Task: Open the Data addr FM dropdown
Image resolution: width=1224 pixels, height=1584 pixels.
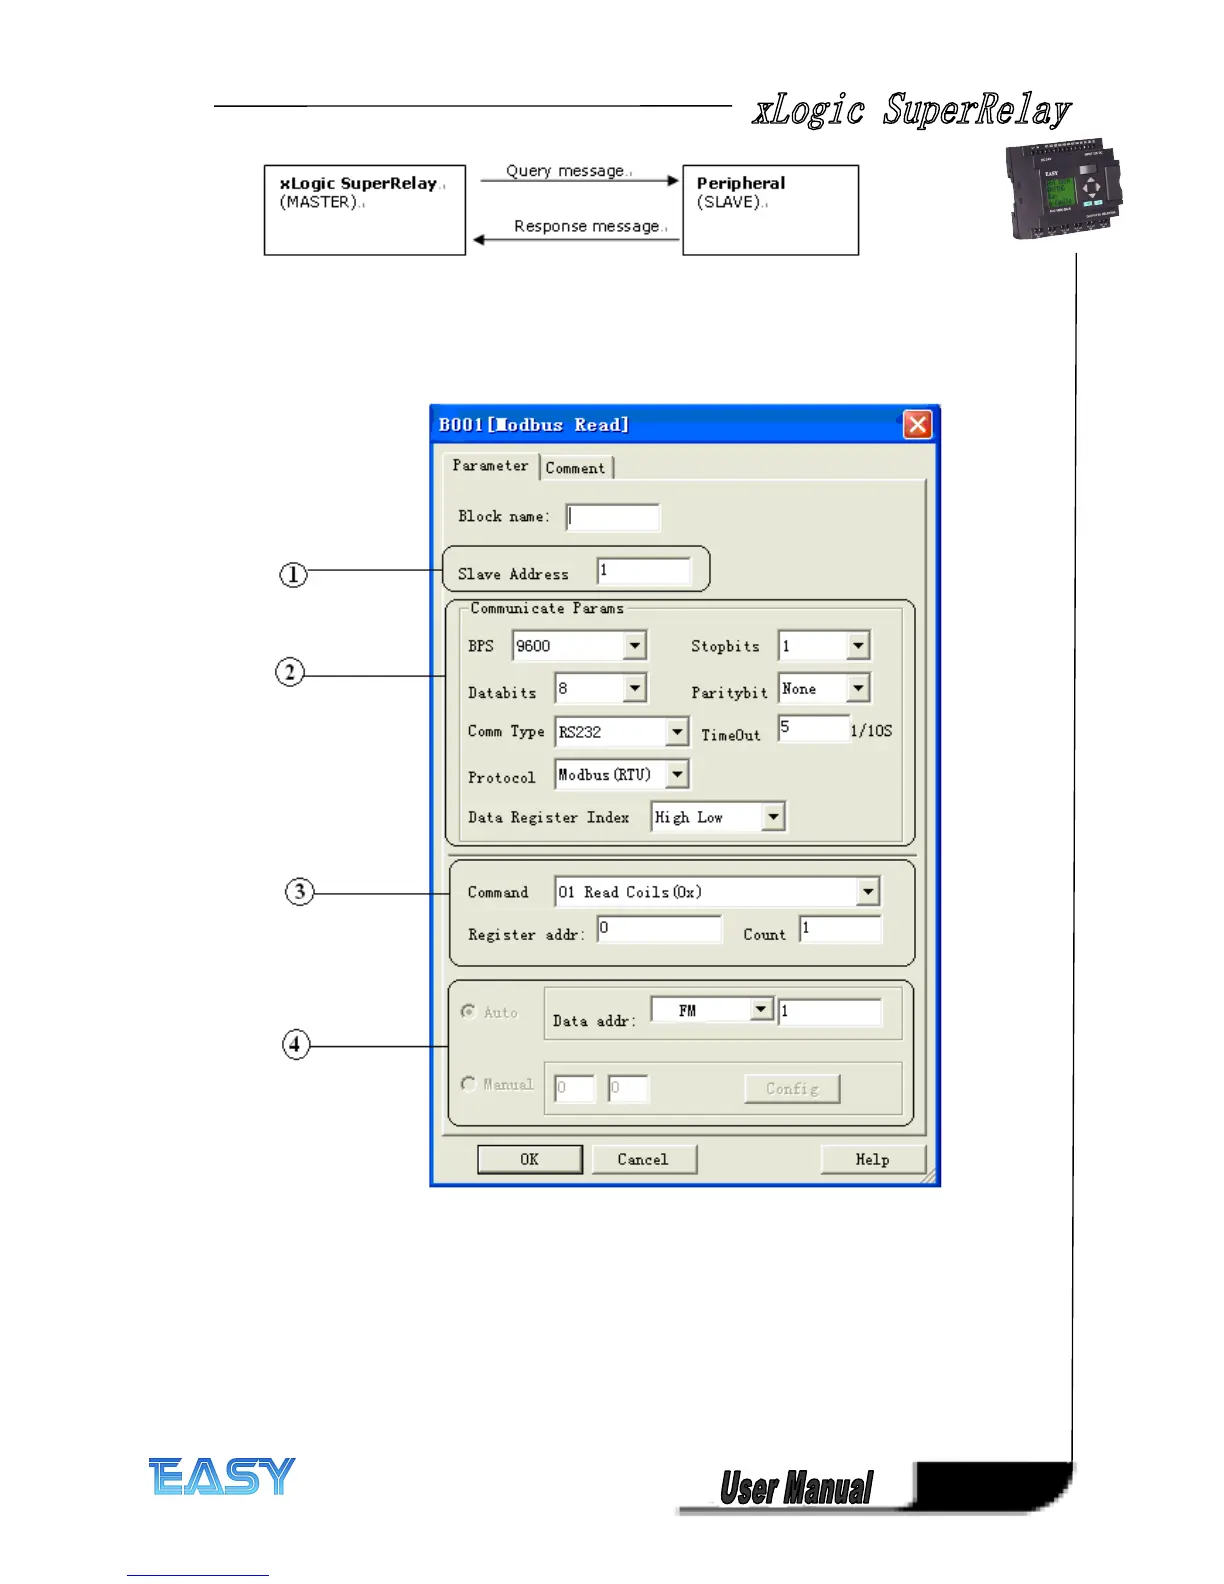Action: coord(761,1010)
